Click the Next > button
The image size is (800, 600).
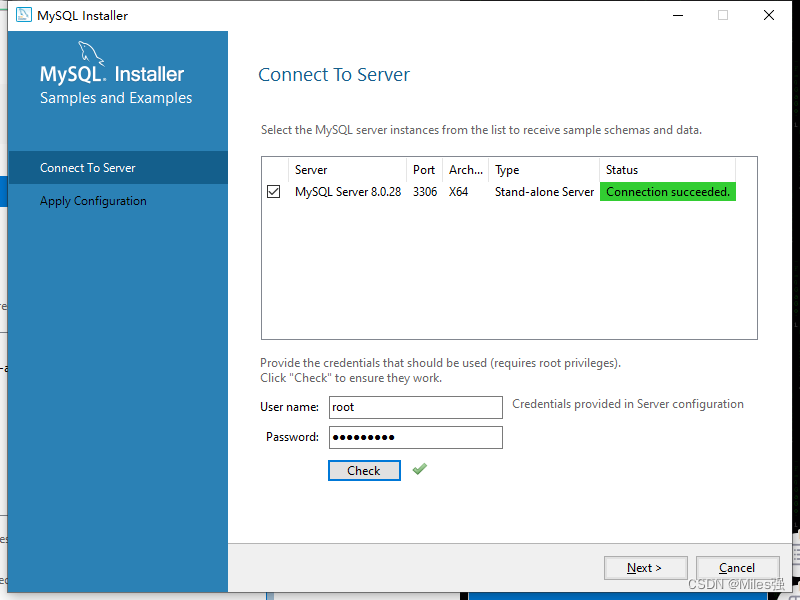click(x=645, y=568)
